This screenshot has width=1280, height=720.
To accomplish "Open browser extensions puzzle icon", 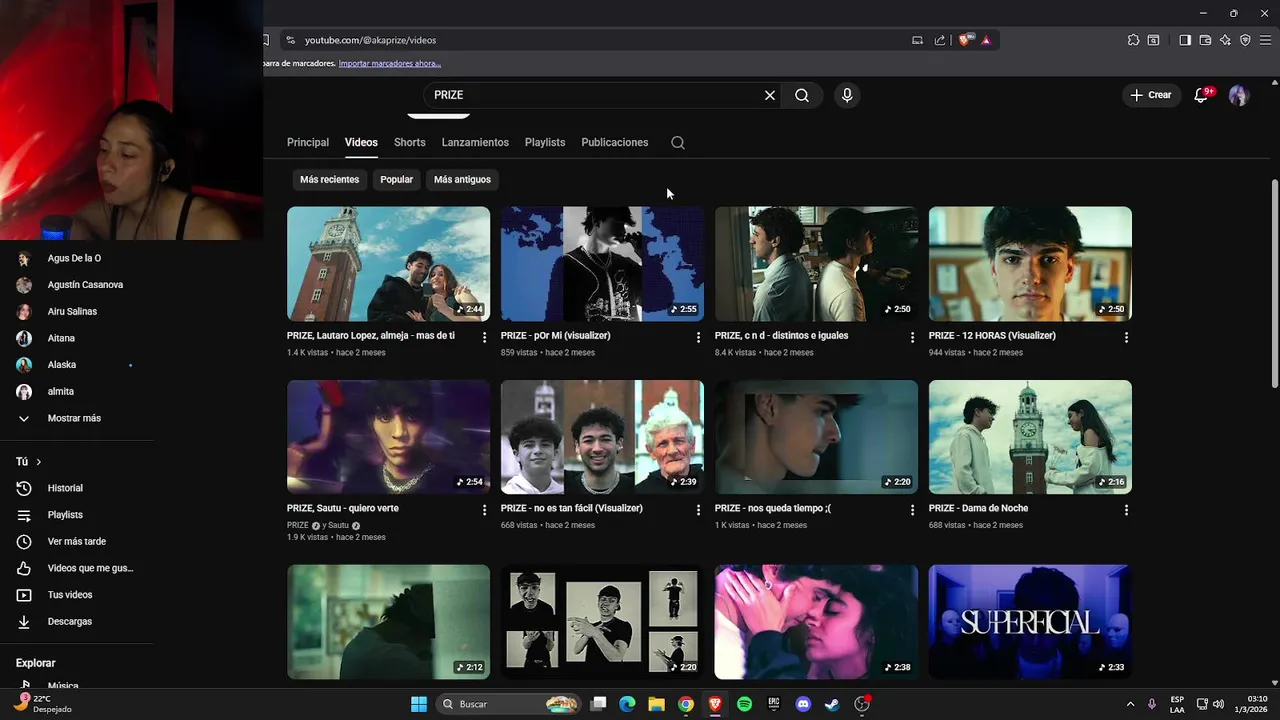I will click(1133, 40).
